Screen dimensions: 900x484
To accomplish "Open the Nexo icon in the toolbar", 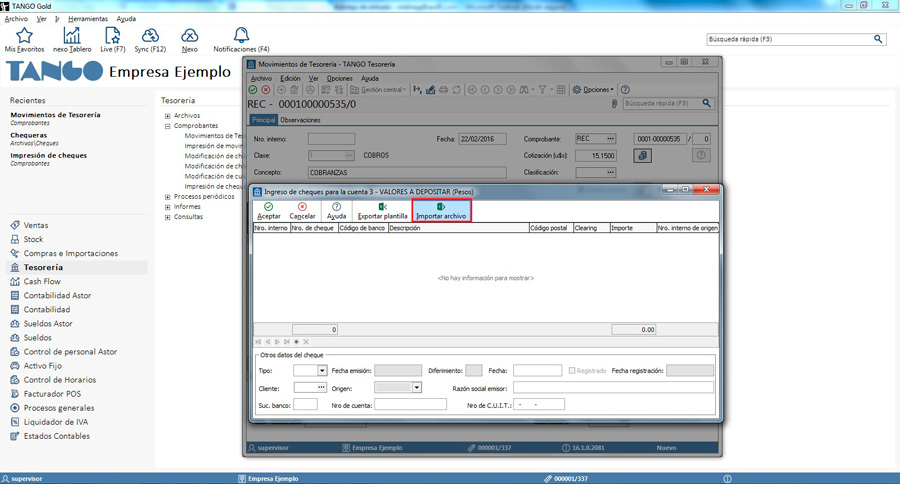I will 189,40.
